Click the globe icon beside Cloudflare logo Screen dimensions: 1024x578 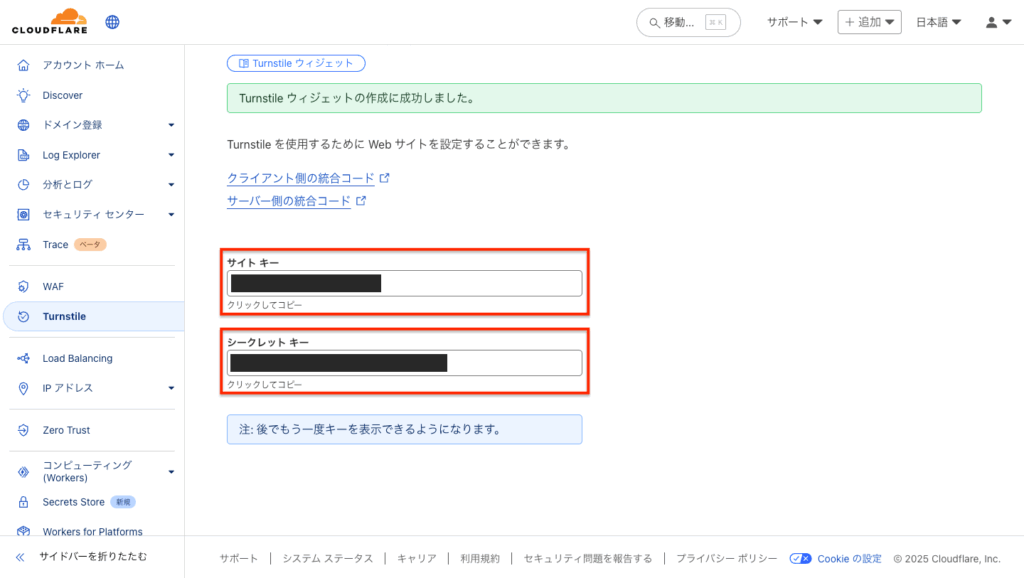coord(112,22)
